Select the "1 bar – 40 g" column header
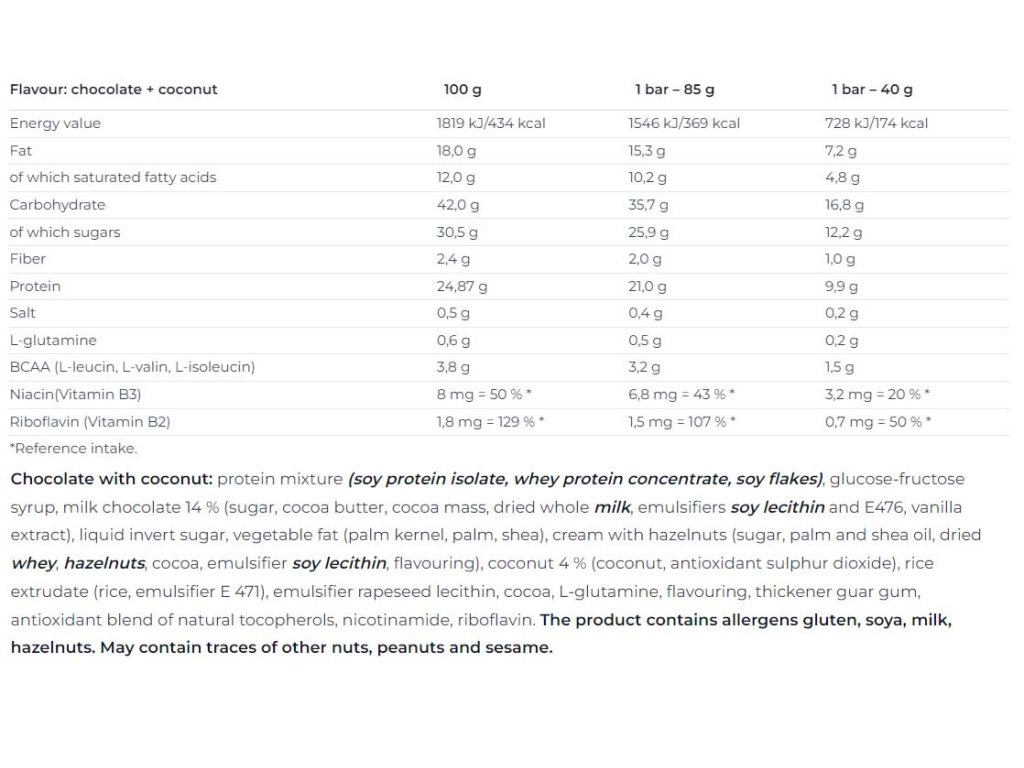The height and width of the screenshot is (768, 1024). click(x=872, y=89)
